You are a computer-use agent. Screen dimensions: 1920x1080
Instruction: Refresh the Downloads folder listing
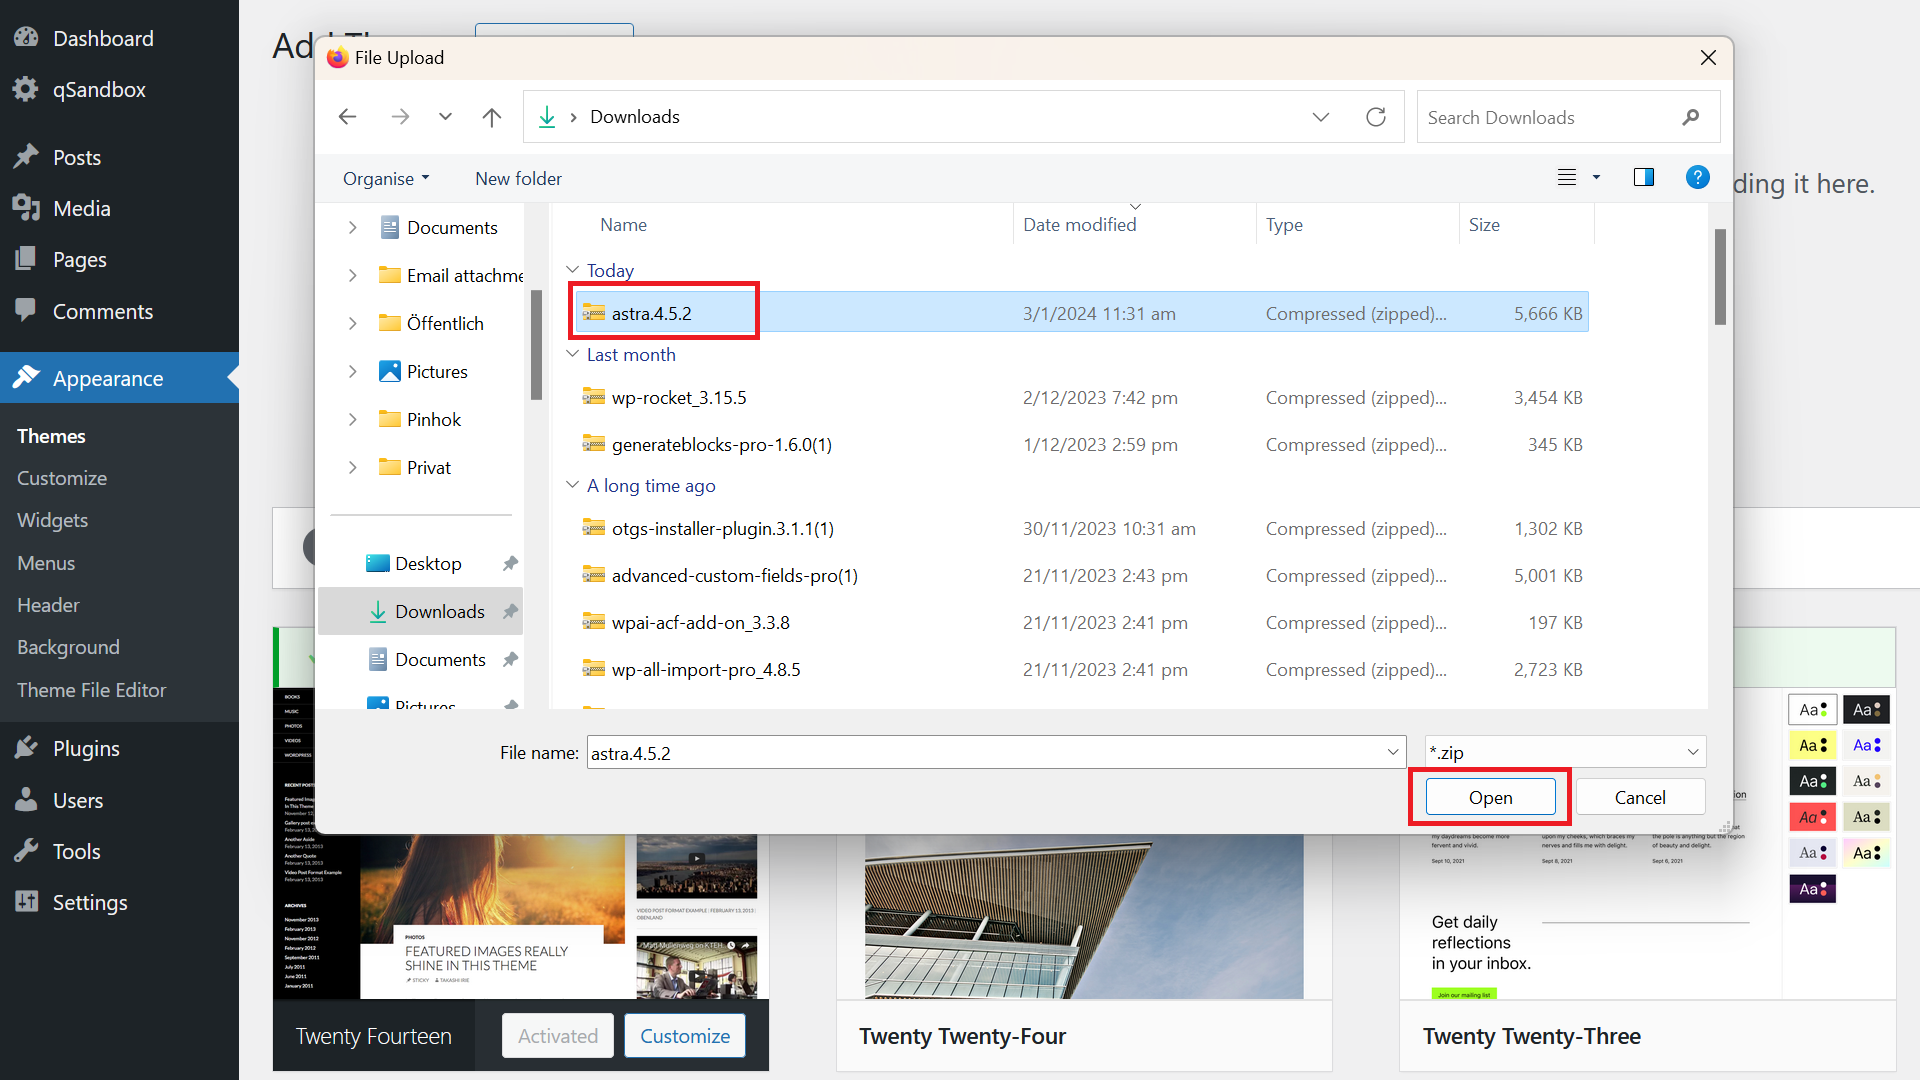[x=1376, y=117]
